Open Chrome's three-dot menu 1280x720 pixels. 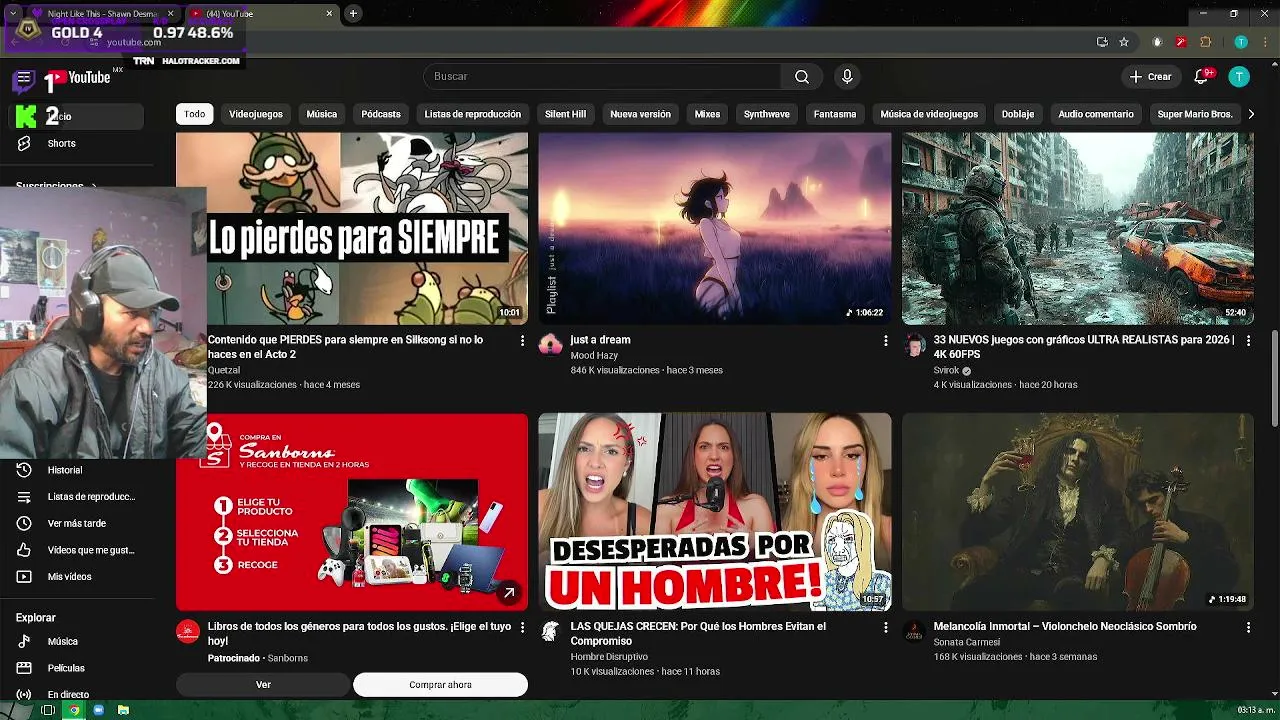[1265, 42]
